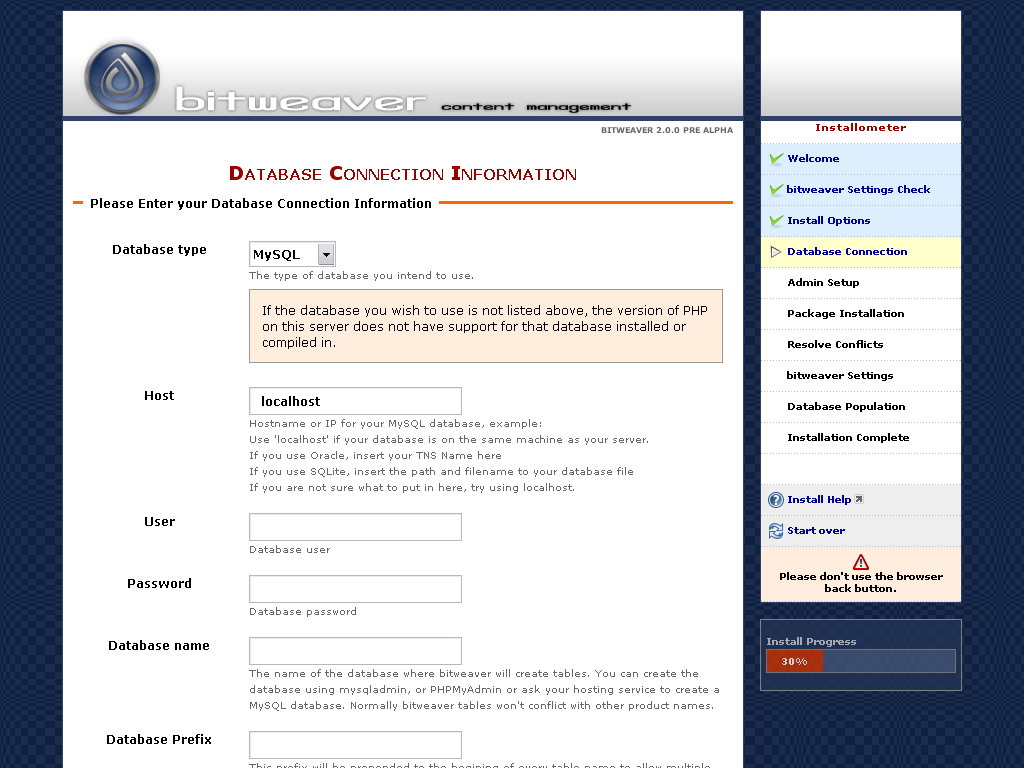The height and width of the screenshot is (768, 1024).
Task: Click the 'Database user' hint text
Action: click(289, 550)
